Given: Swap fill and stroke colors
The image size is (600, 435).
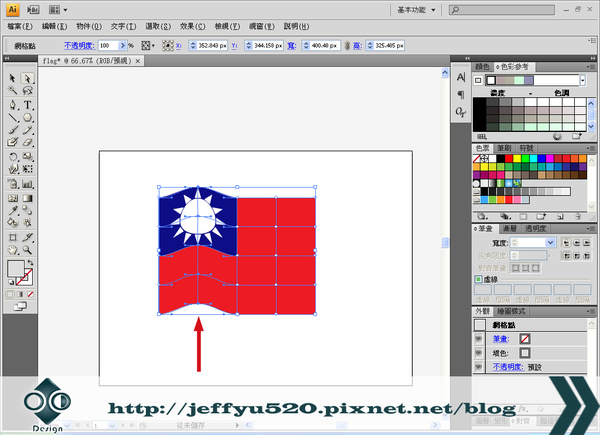Looking at the screenshot, I should pos(30,263).
